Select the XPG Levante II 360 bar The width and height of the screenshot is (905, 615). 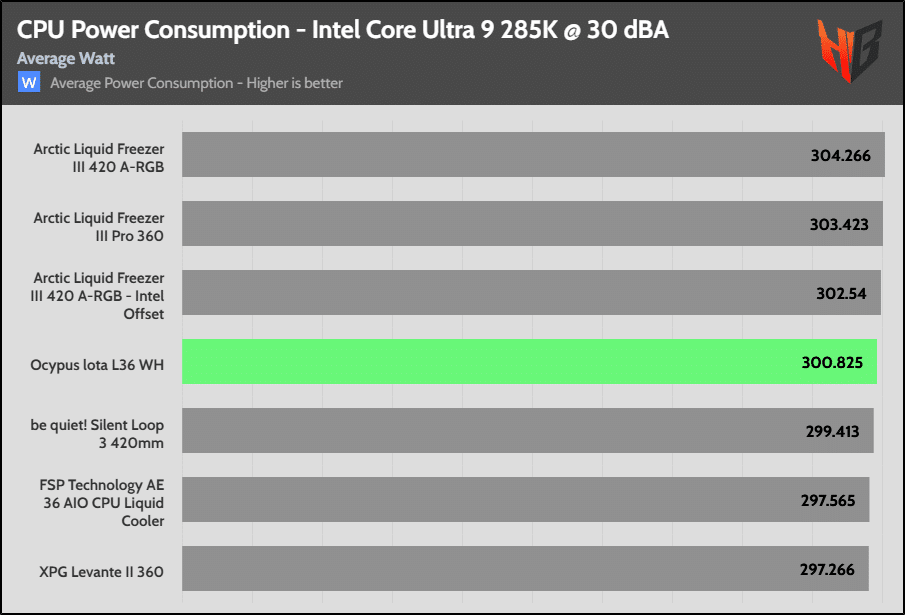point(525,569)
